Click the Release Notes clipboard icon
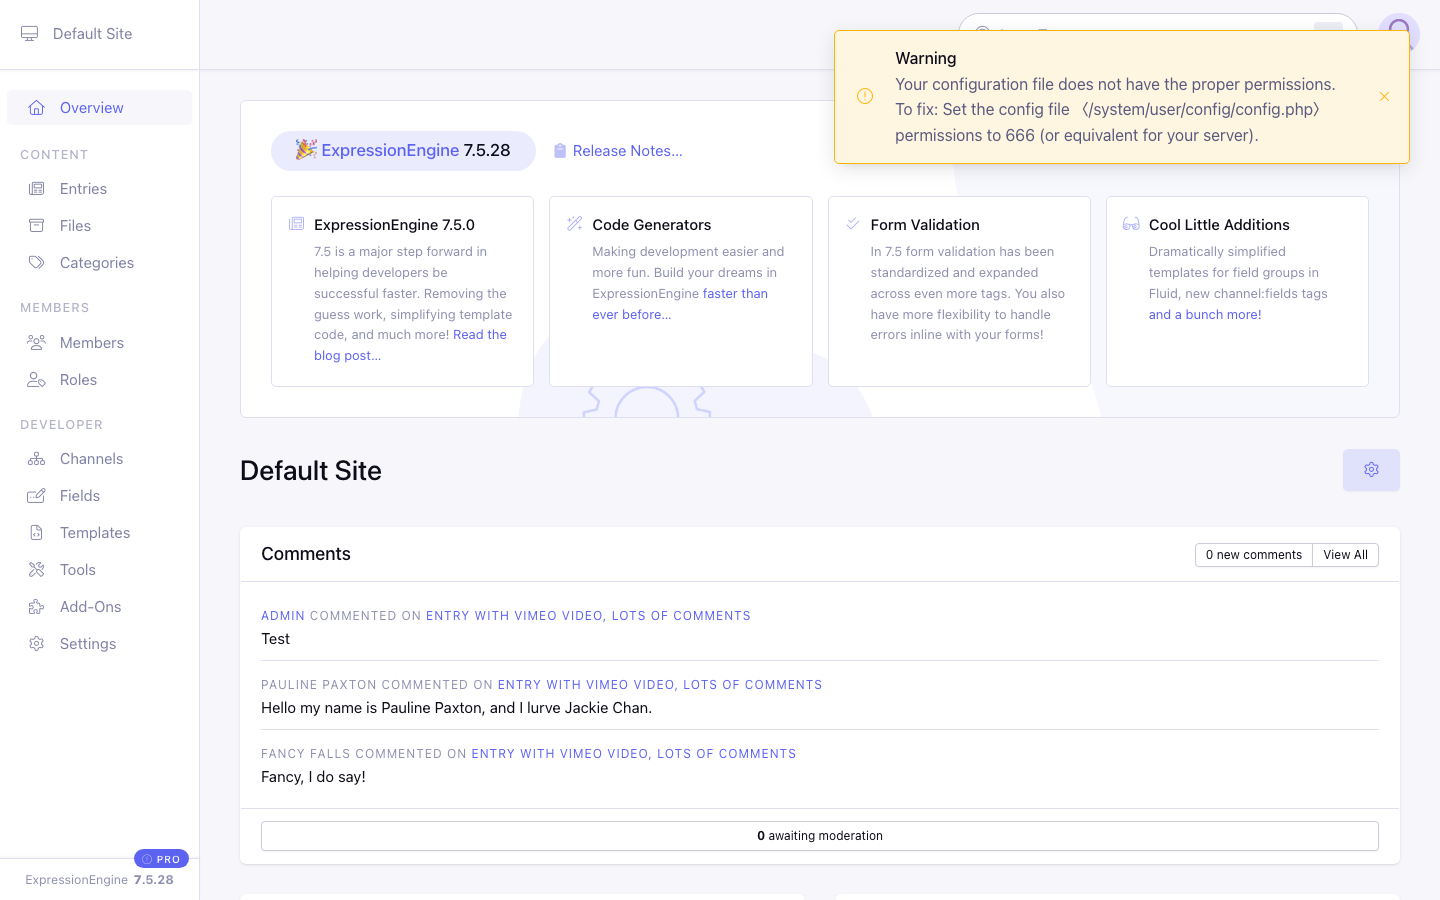Image resolution: width=1440 pixels, height=900 pixels. click(560, 151)
